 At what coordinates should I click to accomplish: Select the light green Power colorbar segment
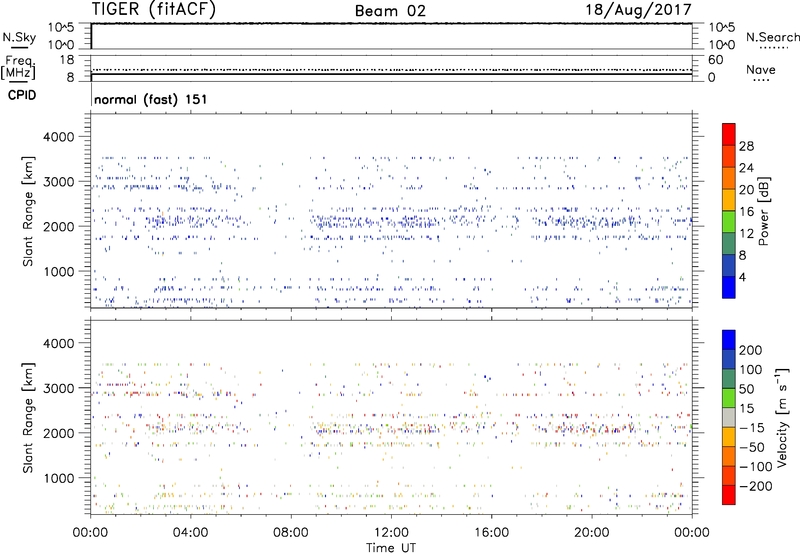point(729,222)
